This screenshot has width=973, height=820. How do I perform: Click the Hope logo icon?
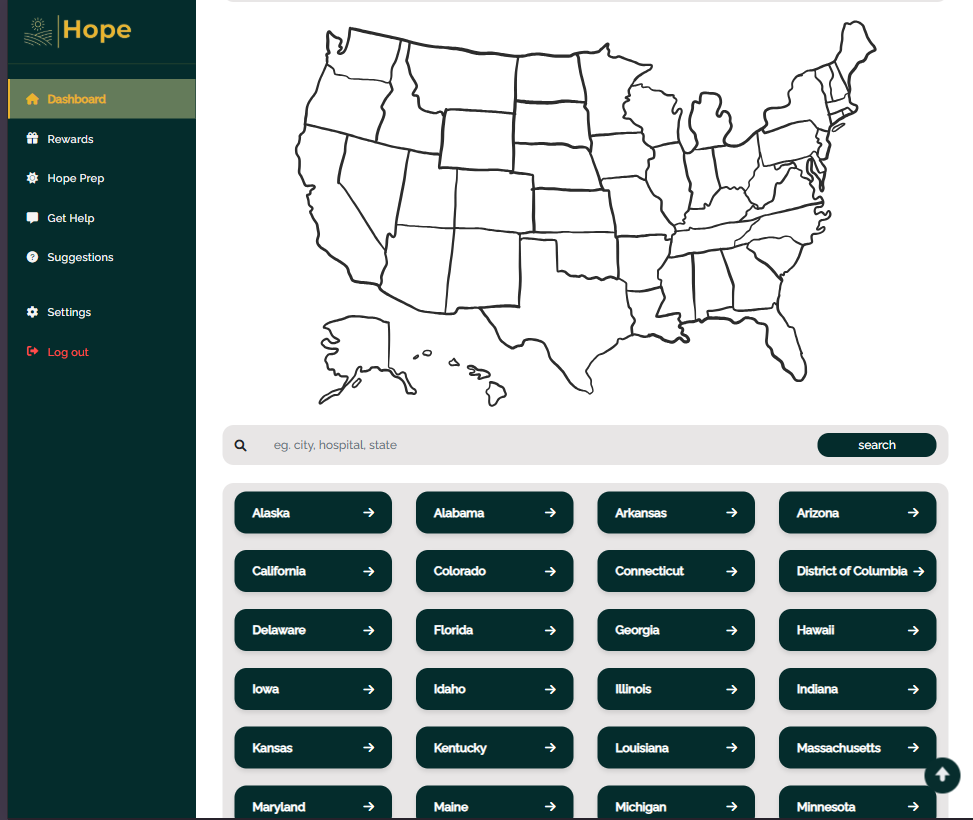coord(39,31)
